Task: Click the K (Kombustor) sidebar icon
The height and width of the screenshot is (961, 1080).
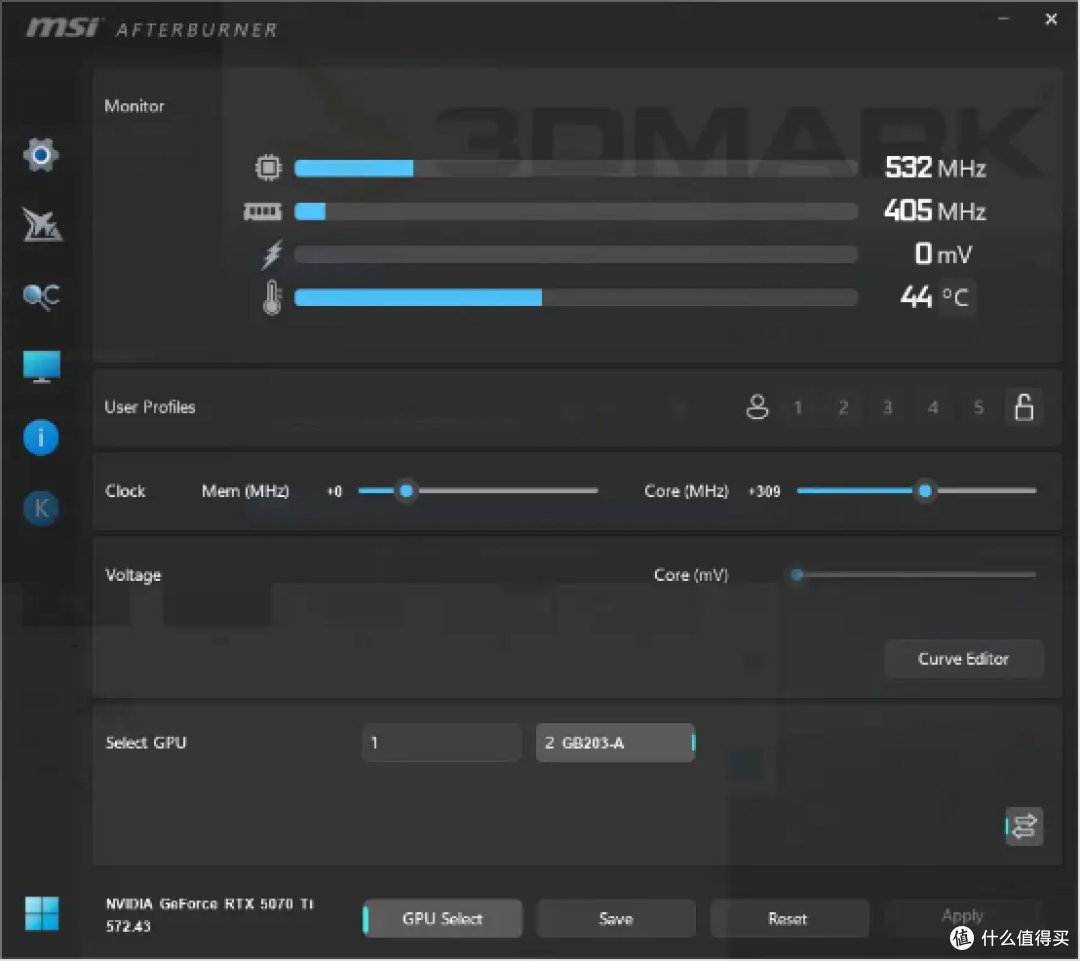Action: (41, 508)
